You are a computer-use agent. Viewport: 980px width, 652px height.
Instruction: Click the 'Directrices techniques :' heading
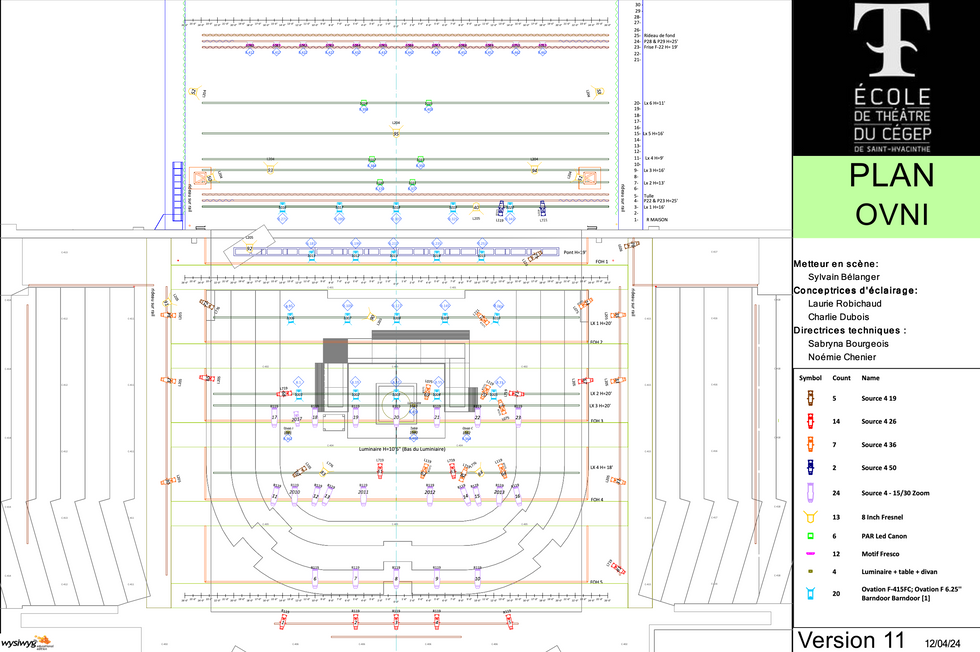click(850, 330)
